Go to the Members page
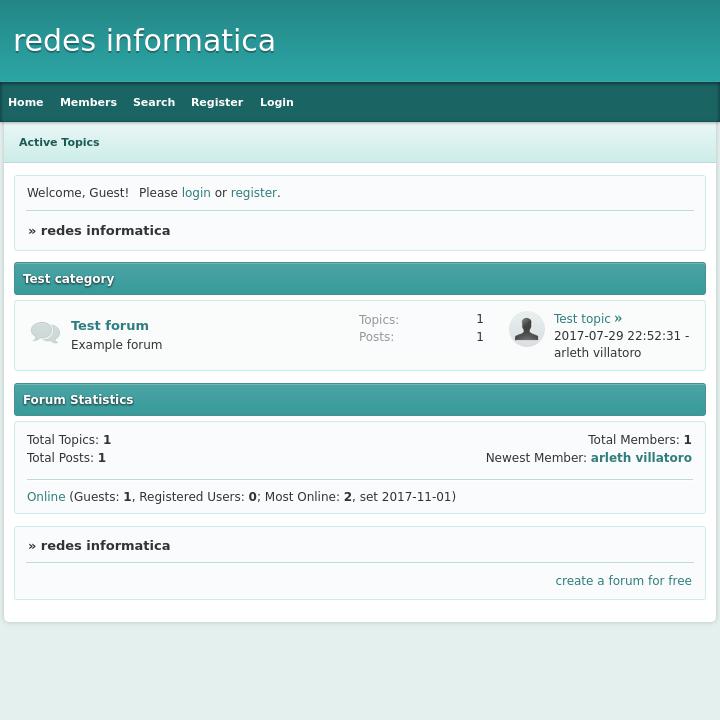Viewport: 720px width, 720px height. (88, 102)
